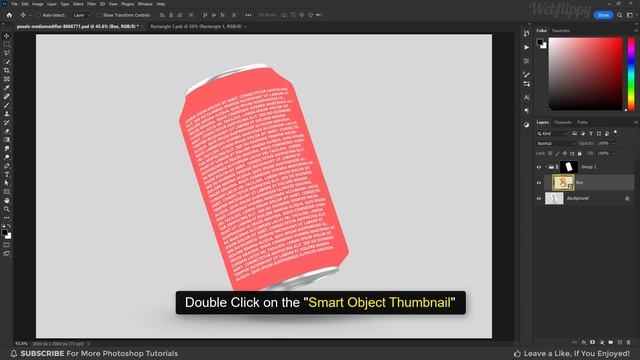Open more options three-dots in options bar
Screen dimensions: 640x360
pos(248,15)
